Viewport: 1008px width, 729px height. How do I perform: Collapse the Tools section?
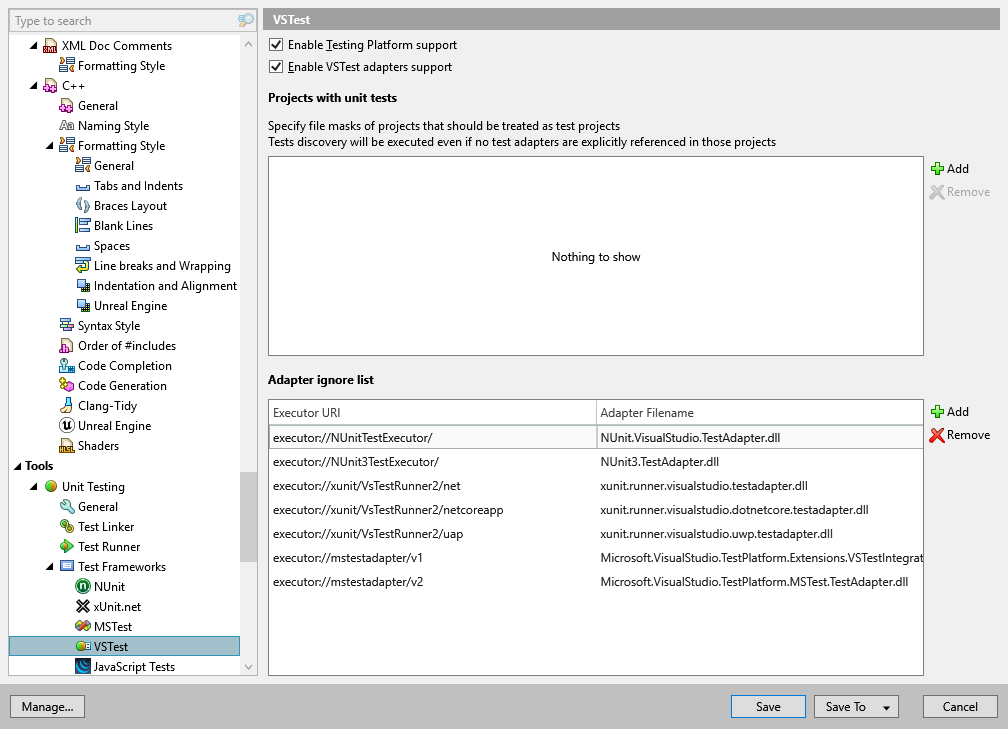[x=17, y=466]
